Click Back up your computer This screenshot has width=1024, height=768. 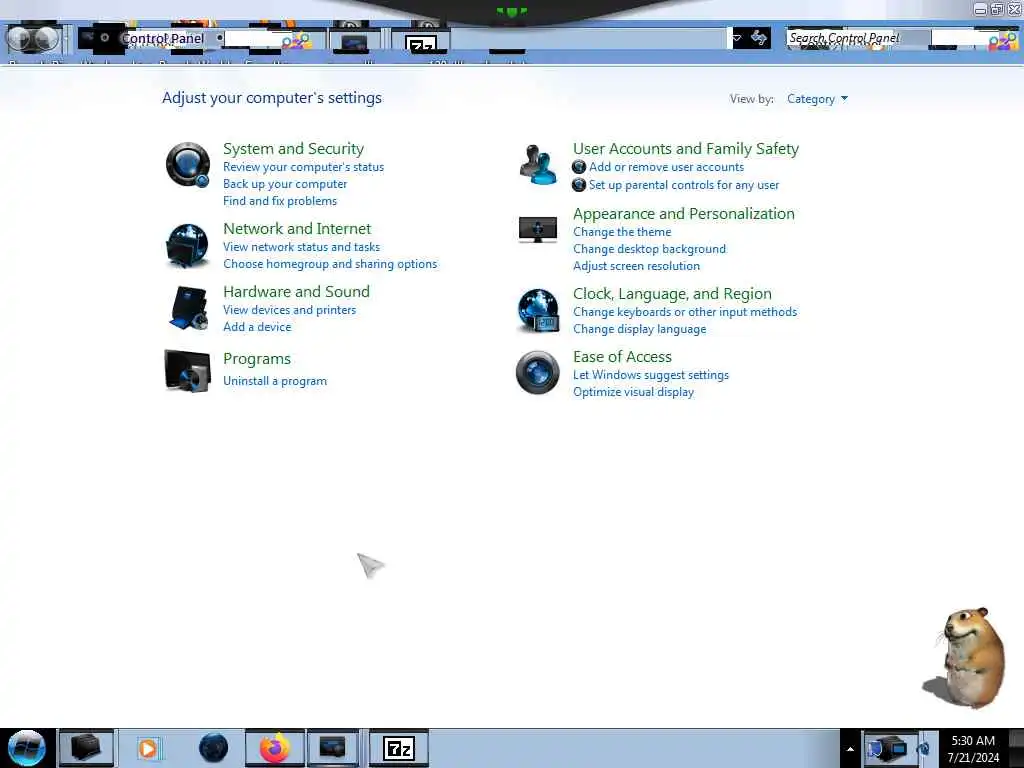click(285, 184)
